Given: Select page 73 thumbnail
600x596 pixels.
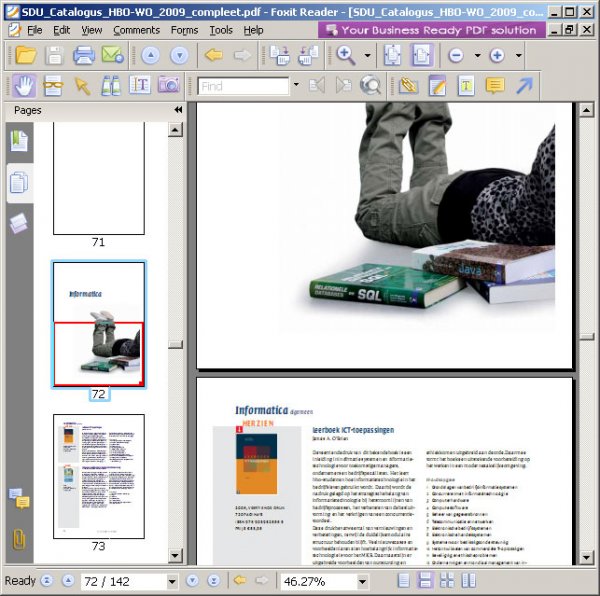Looking at the screenshot, I should 98,476.
